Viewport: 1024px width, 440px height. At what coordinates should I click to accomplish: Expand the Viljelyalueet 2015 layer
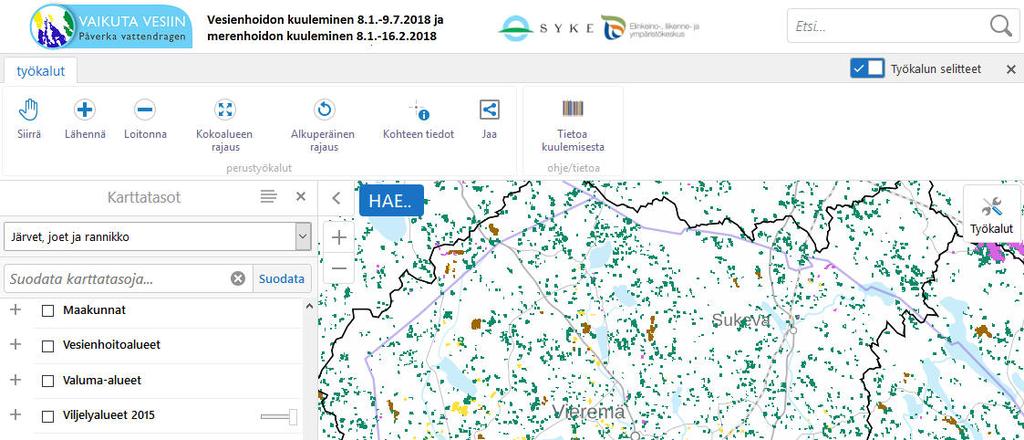[x=16, y=415]
